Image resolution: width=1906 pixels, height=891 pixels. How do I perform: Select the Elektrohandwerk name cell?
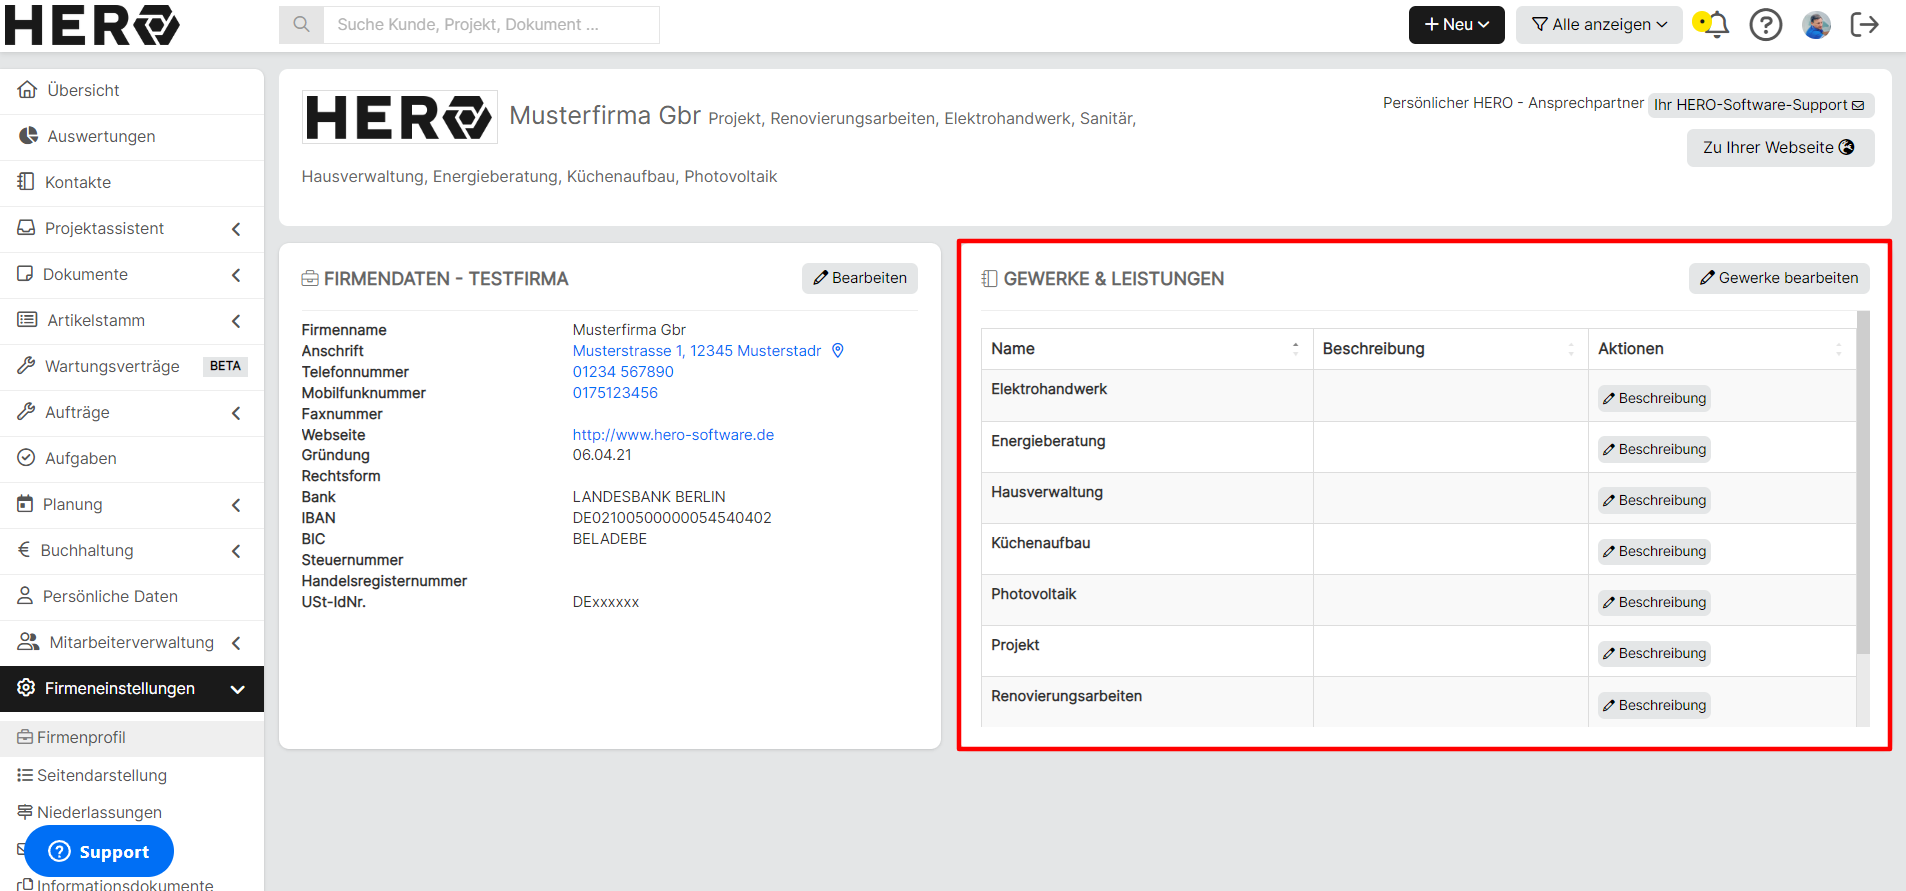[x=1147, y=396]
